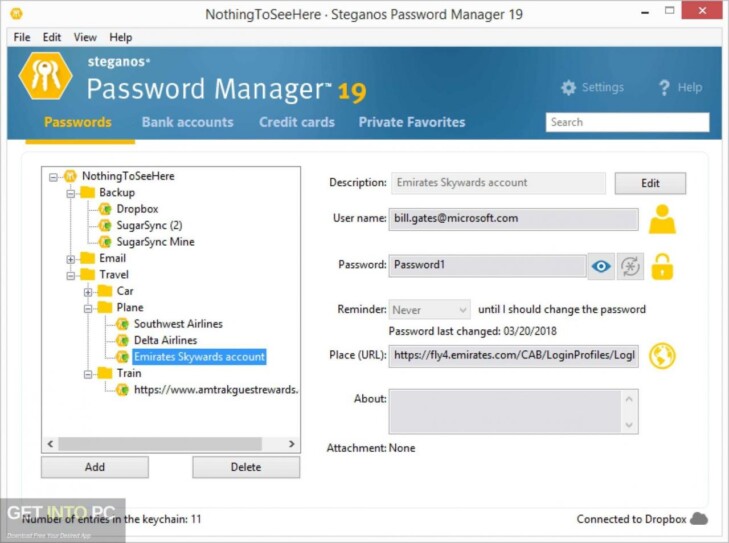
Task: Click the SugarSync Mine entry icon
Action: click(x=105, y=242)
